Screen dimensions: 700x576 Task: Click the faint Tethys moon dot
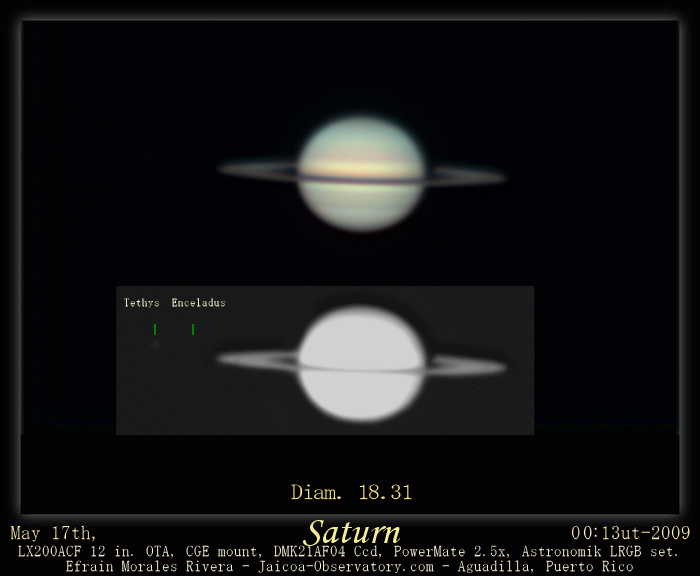(155, 345)
